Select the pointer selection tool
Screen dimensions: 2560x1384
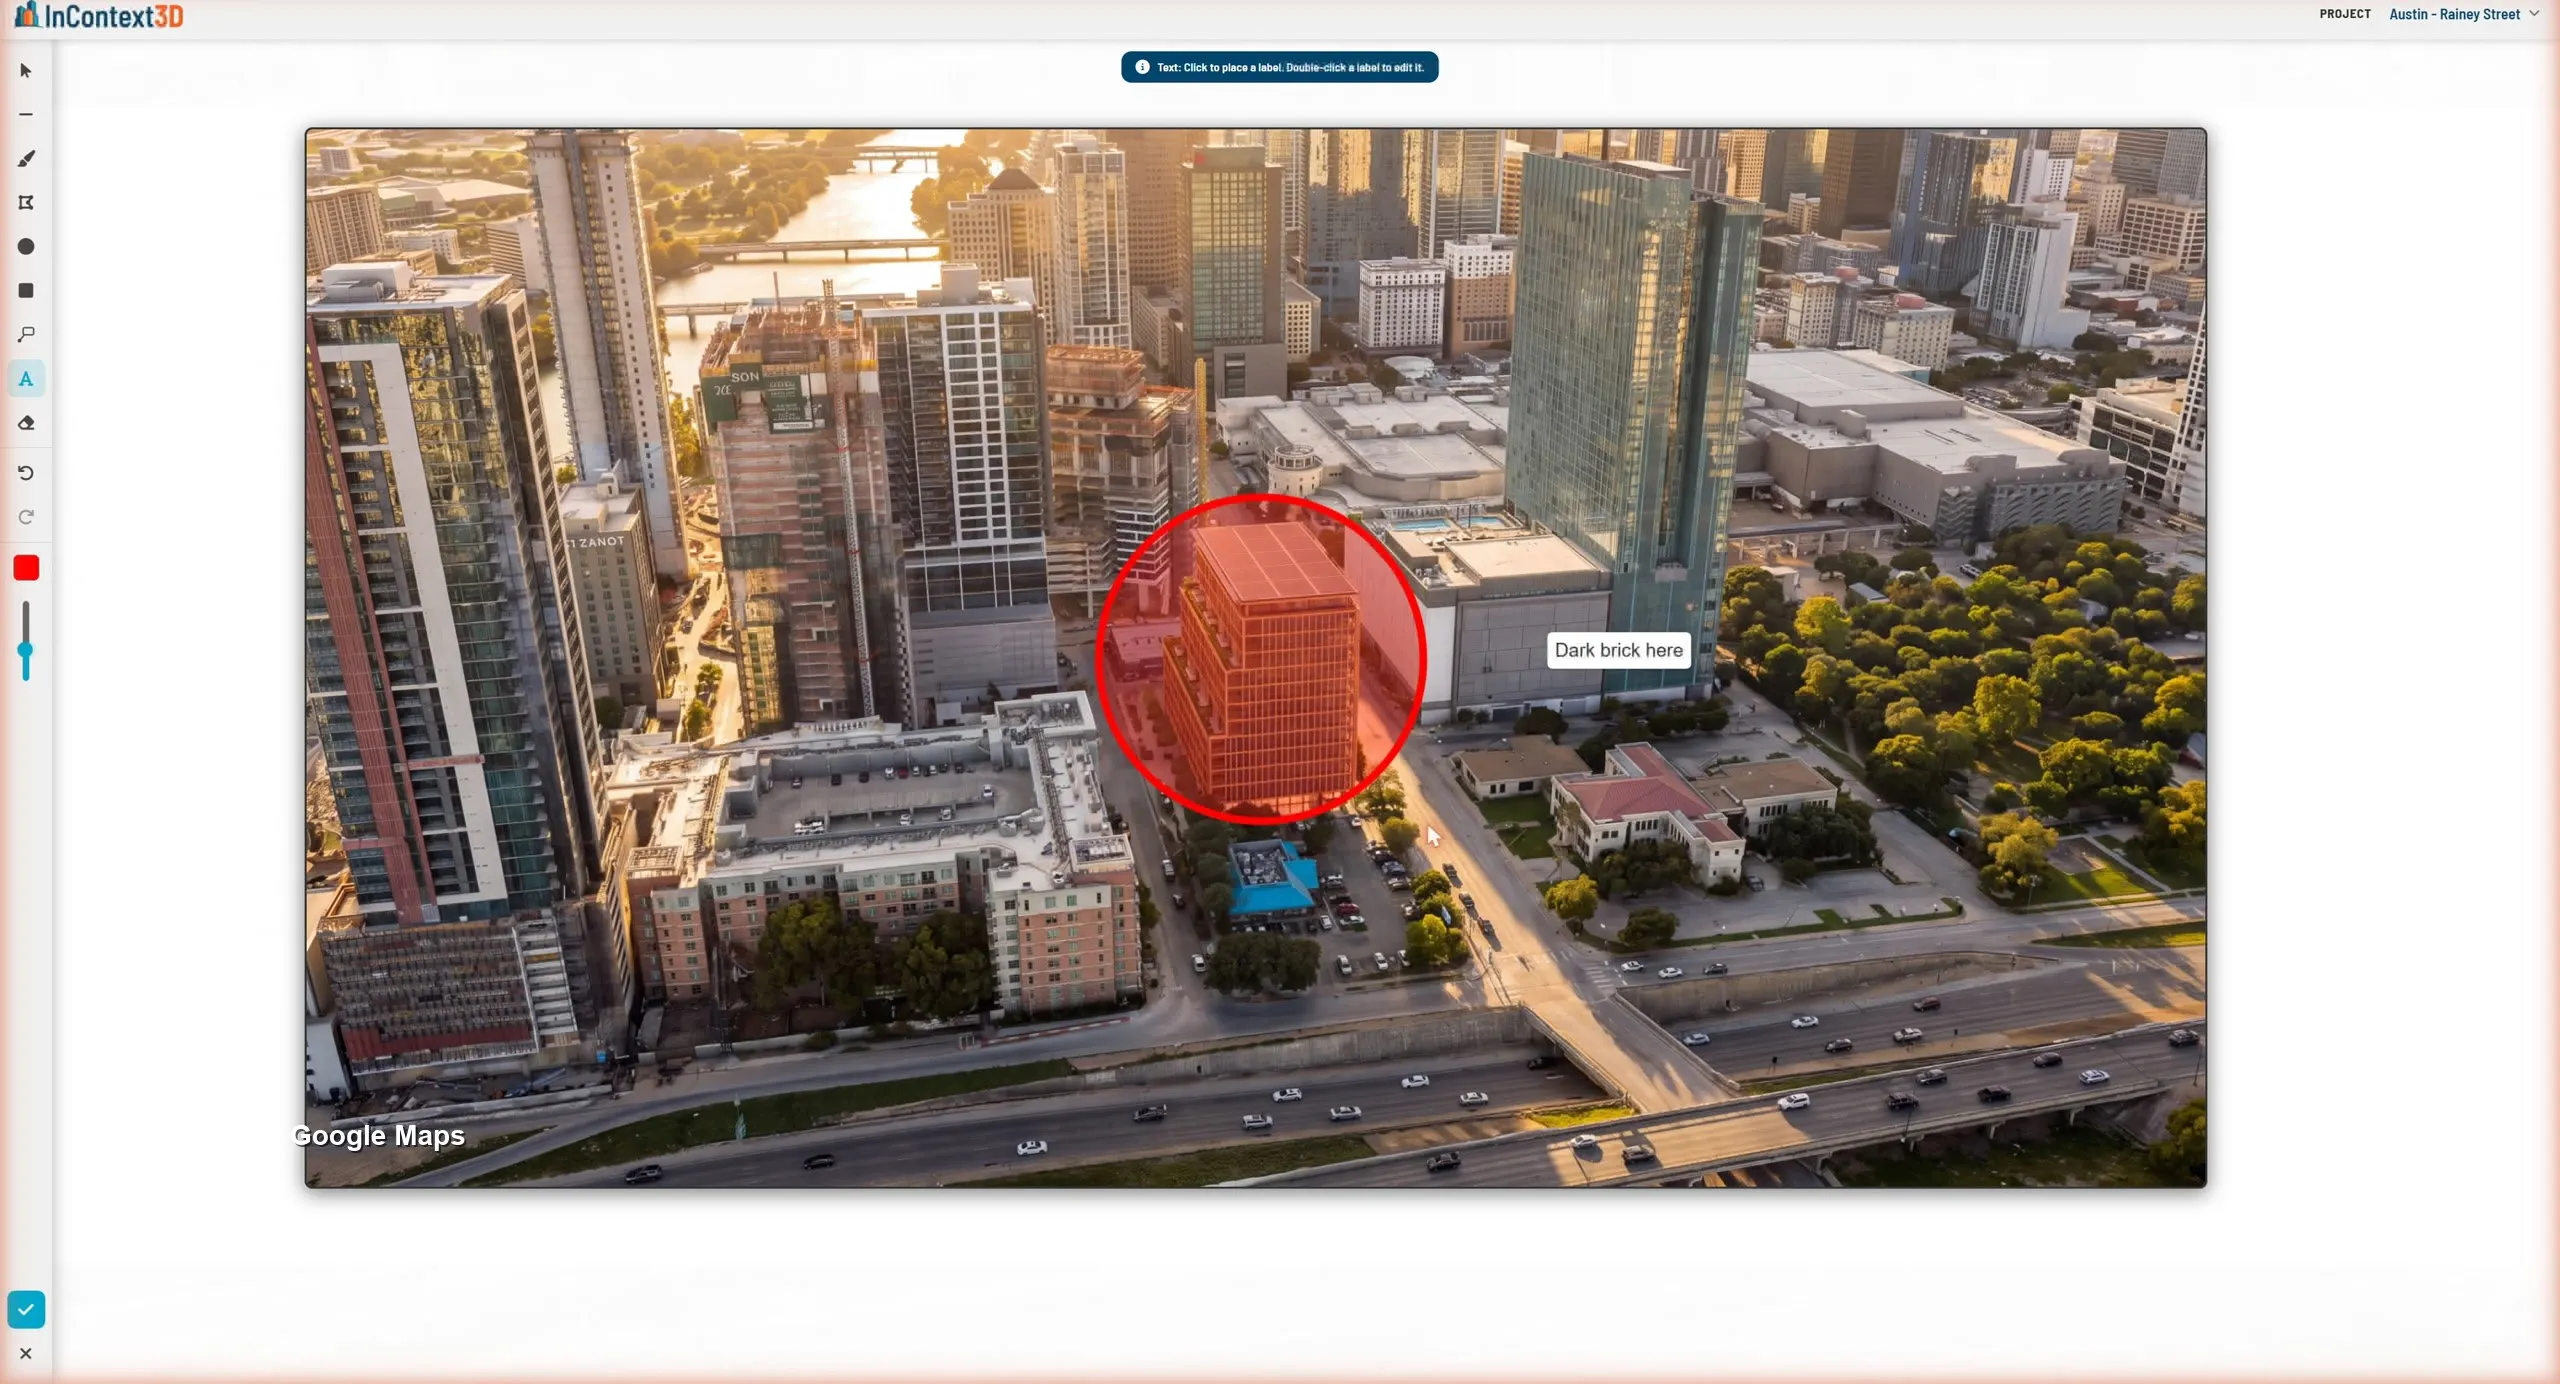[x=26, y=71]
